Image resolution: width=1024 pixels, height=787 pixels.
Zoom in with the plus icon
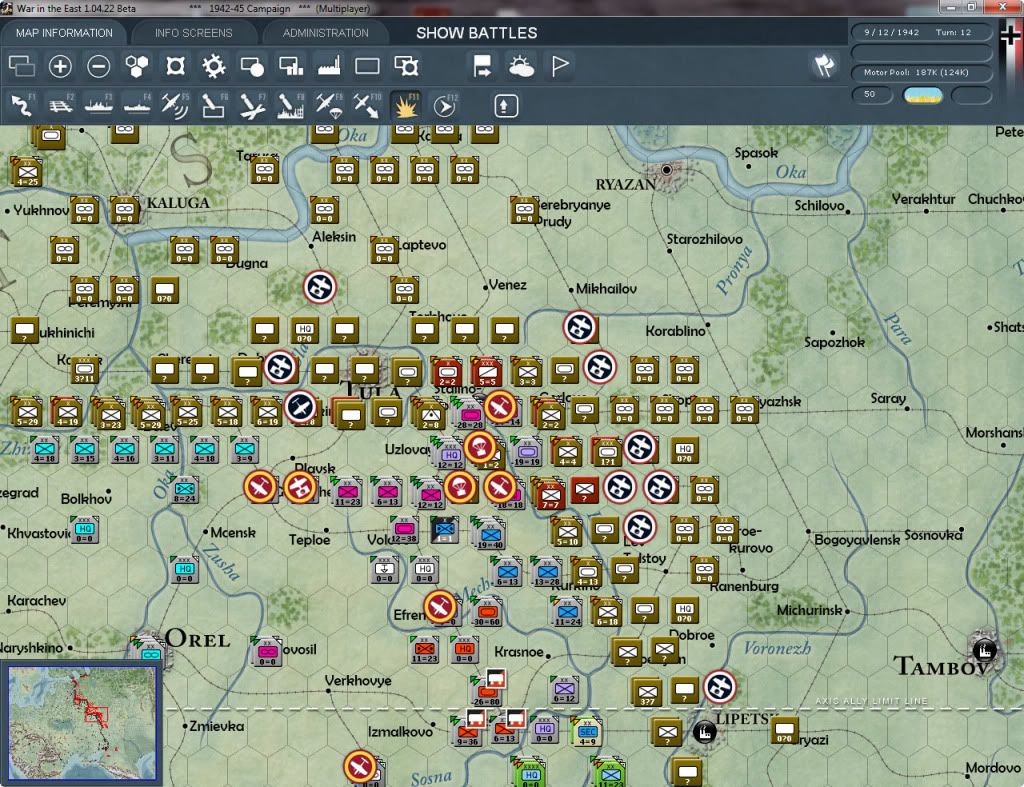pos(60,66)
